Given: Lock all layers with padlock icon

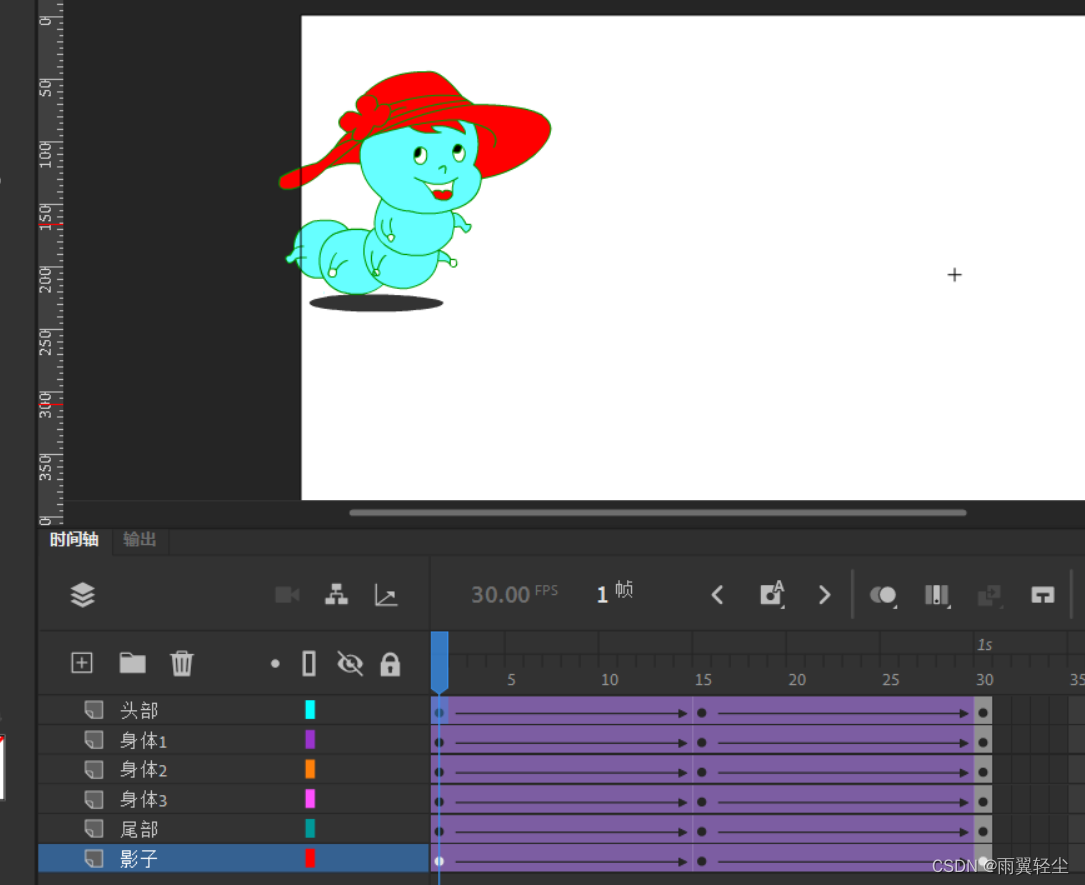Looking at the screenshot, I should (x=390, y=663).
